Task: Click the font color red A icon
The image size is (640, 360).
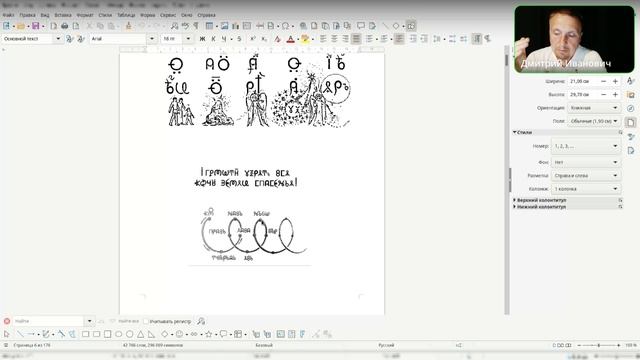Action: [290, 39]
